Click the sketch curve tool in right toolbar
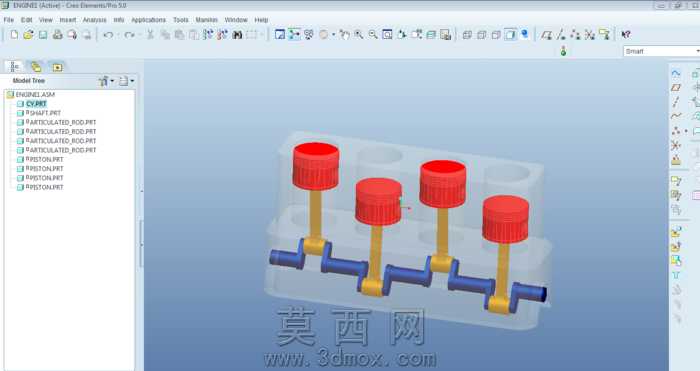The height and width of the screenshot is (371, 700). tap(676, 73)
